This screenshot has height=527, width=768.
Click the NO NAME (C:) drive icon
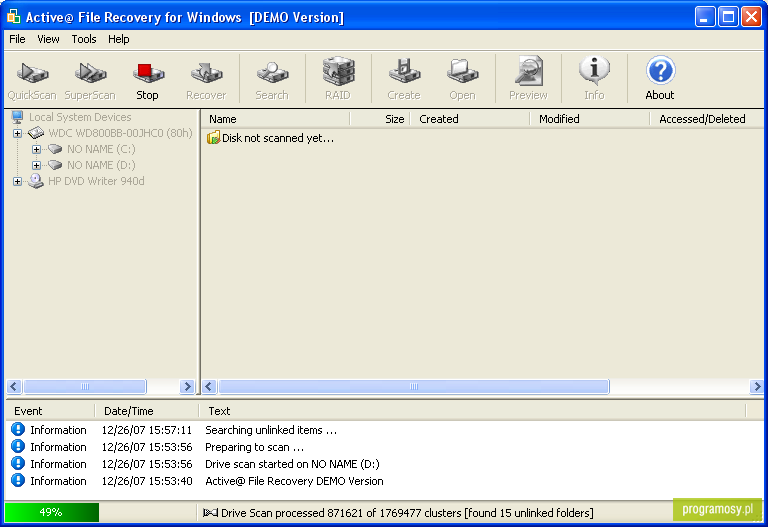tap(55, 149)
